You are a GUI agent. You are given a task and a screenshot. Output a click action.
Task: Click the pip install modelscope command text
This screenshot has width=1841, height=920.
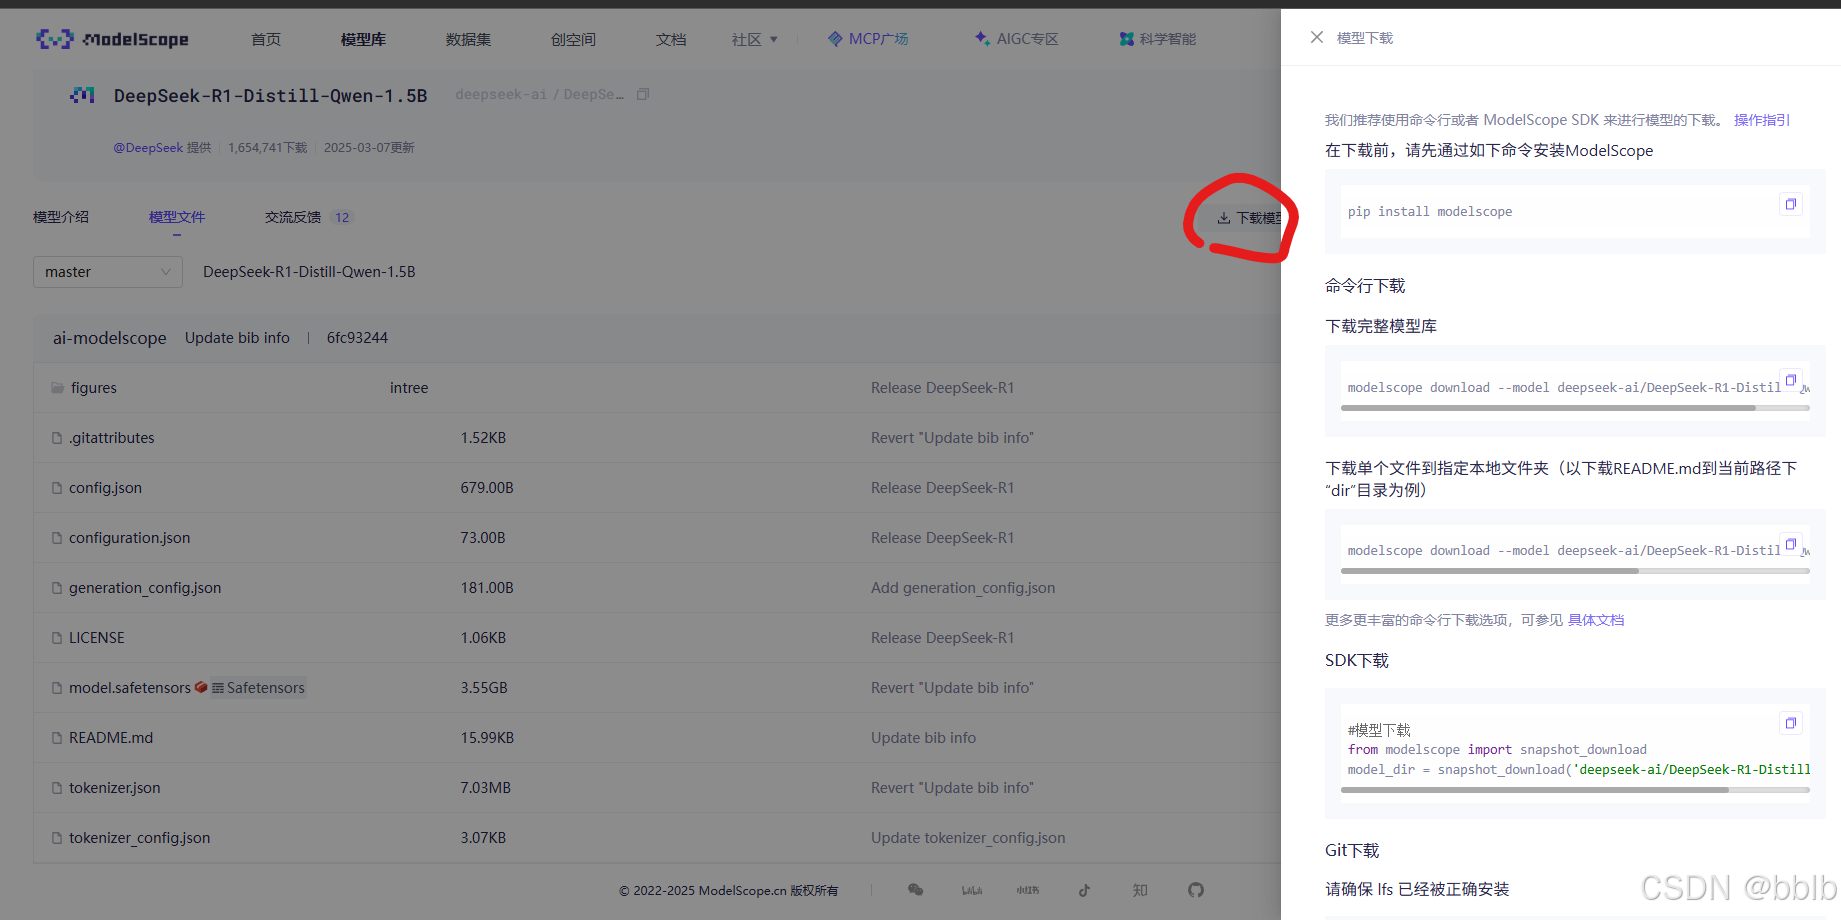(x=1430, y=212)
